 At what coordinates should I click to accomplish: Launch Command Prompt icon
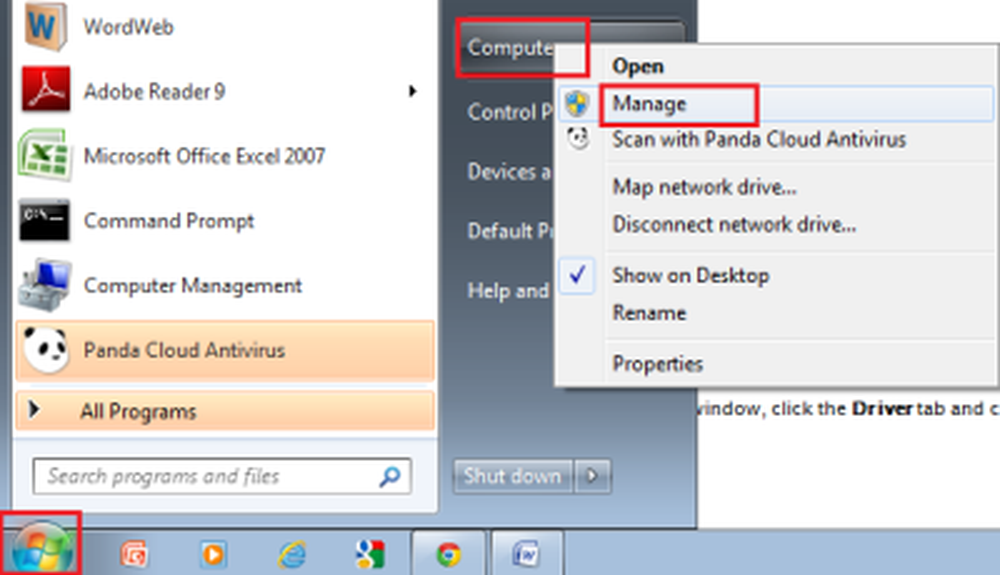point(44,221)
